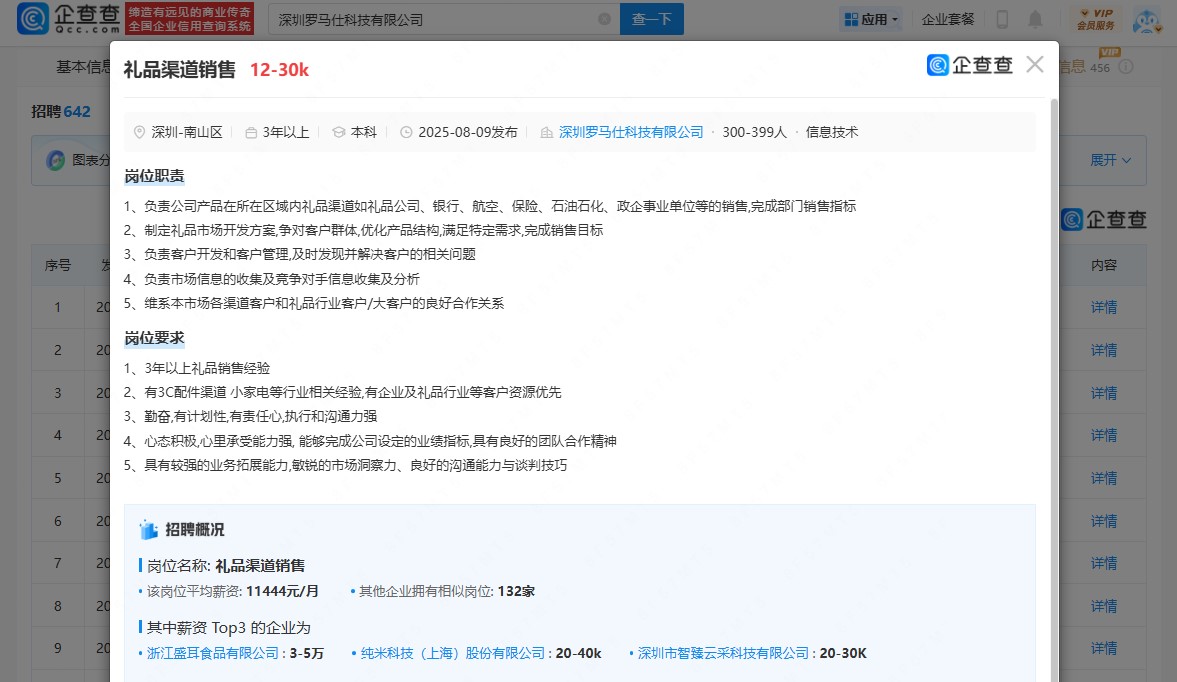Open 详情 for row 7

pyautogui.click(x=1103, y=563)
